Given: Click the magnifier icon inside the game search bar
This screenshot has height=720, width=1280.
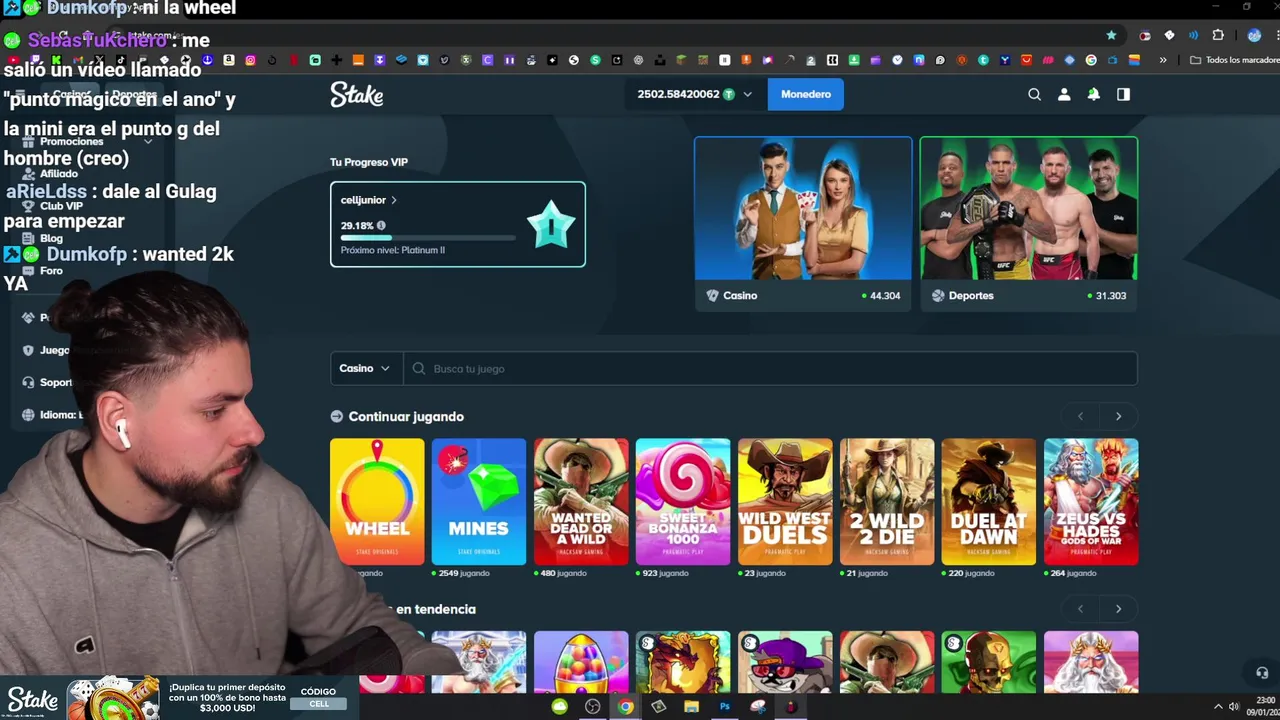Looking at the screenshot, I should [x=419, y=369].
